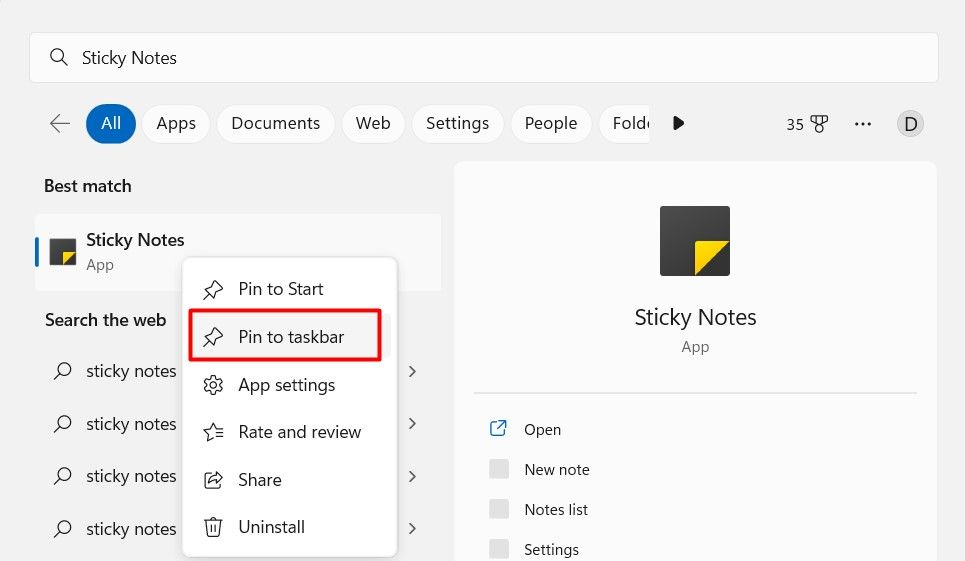The image size is (965, 561).
Task: Click Settings in the preview pane actions
Action: coord(551,549)
